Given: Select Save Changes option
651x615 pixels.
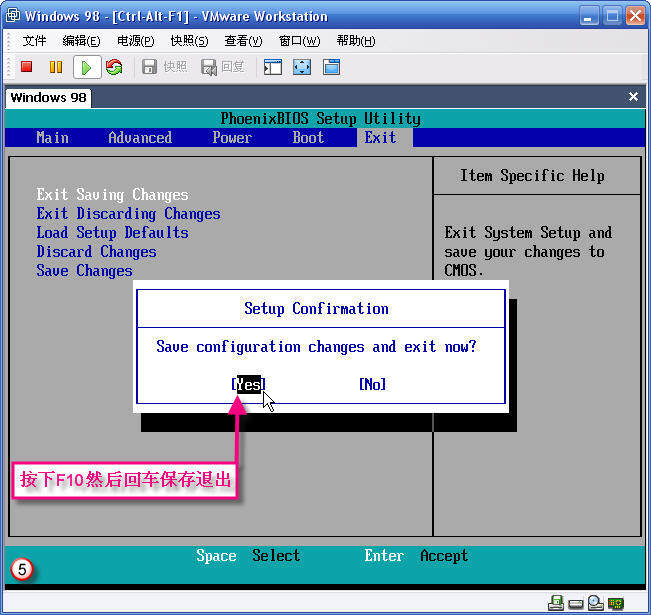Looking at the screenshot, I should [x=84, y=271].
